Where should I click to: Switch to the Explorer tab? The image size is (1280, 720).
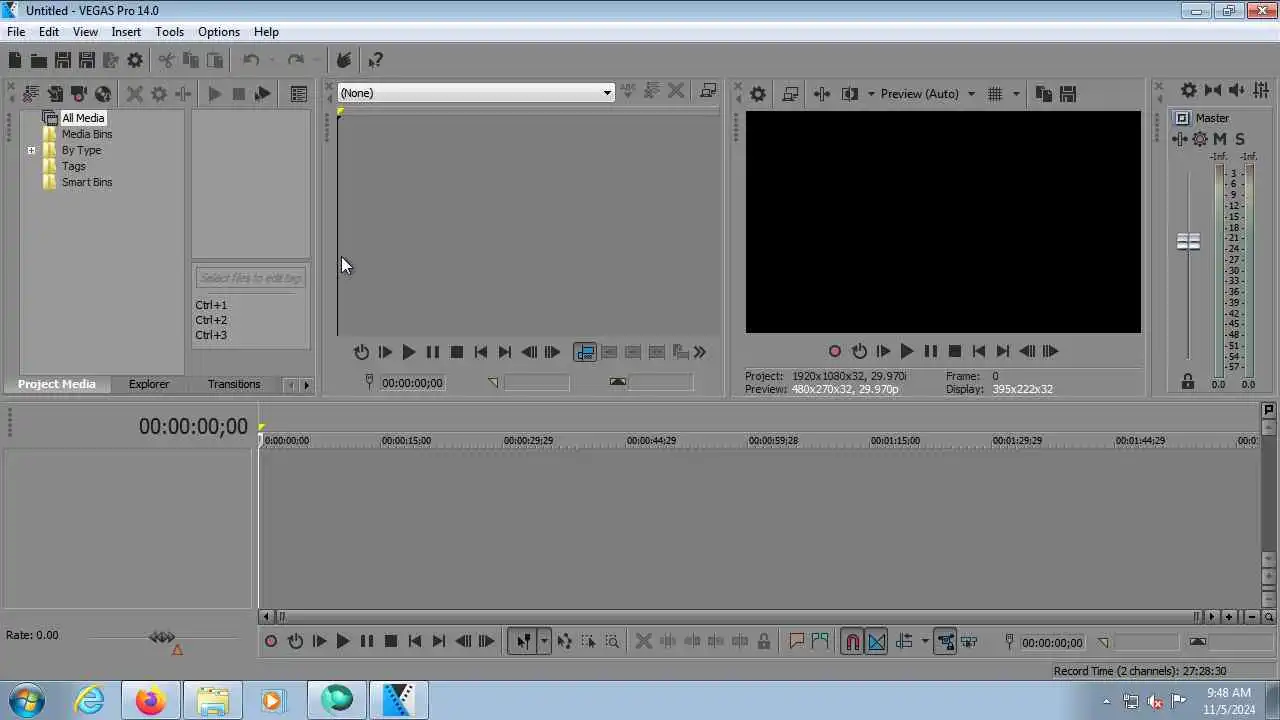click(x=149, y=384)
